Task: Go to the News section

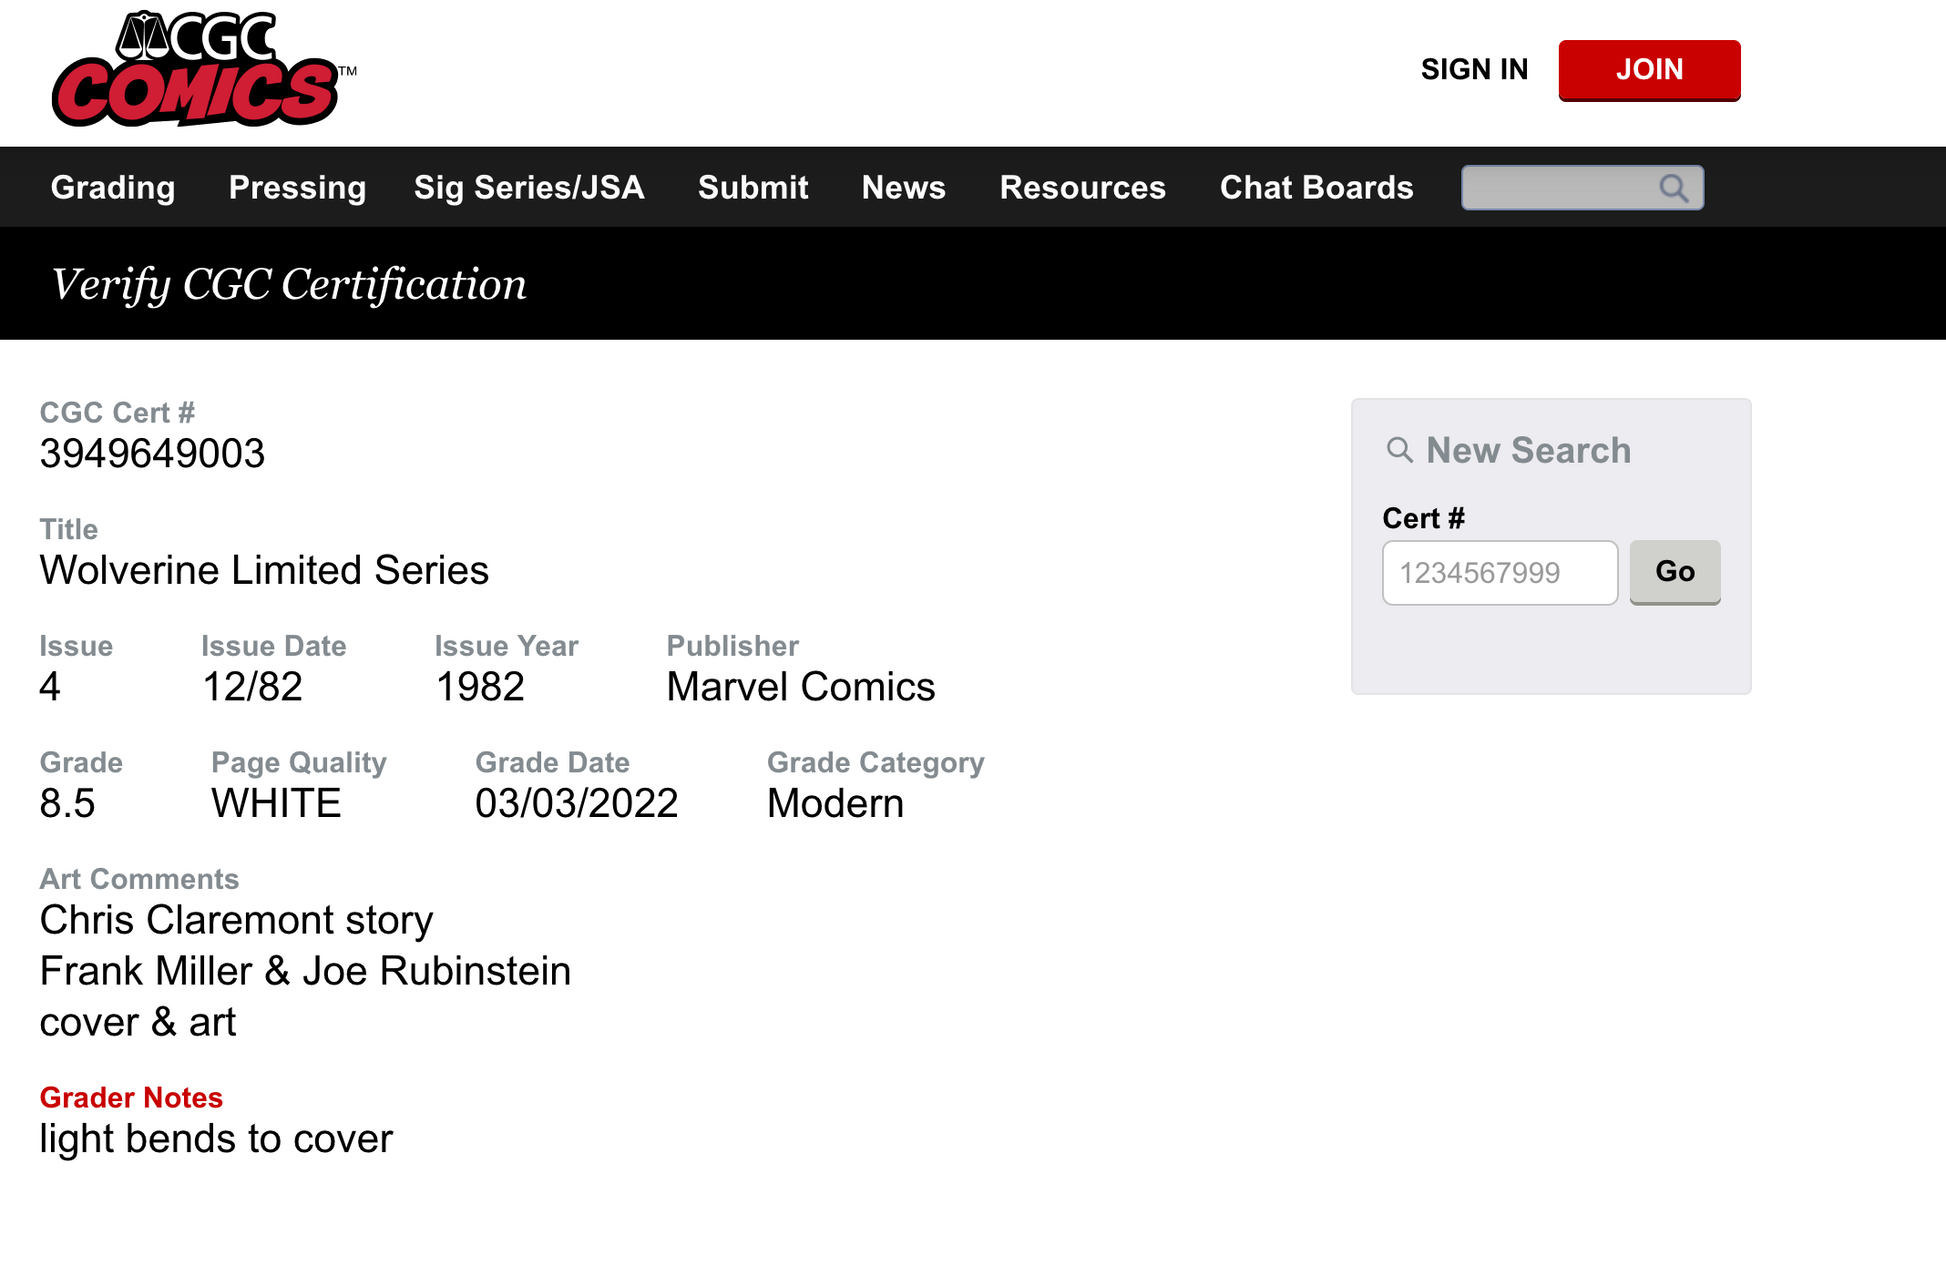Action: [x=903, y=188]
